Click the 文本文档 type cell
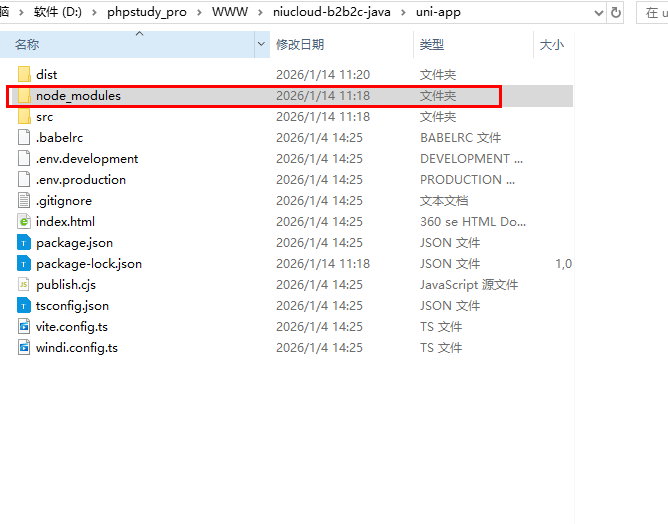Image resolution: width=668 pixels, height=524 pixels. (444, 201)
